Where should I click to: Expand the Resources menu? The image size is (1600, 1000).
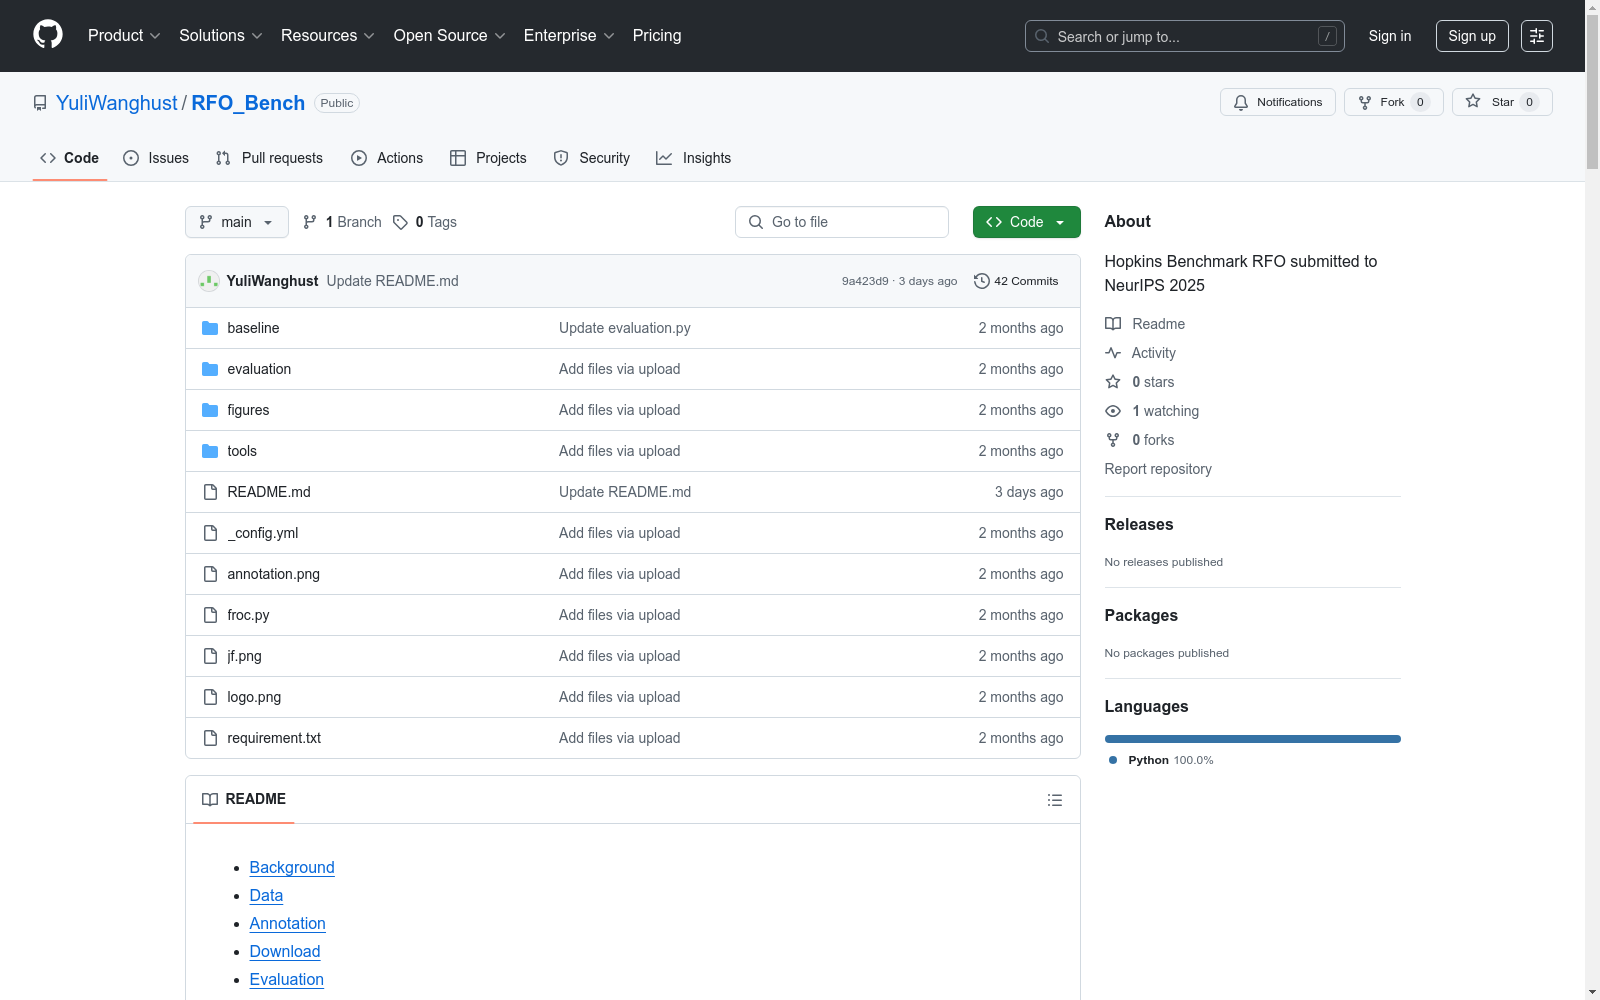point(328,36)
